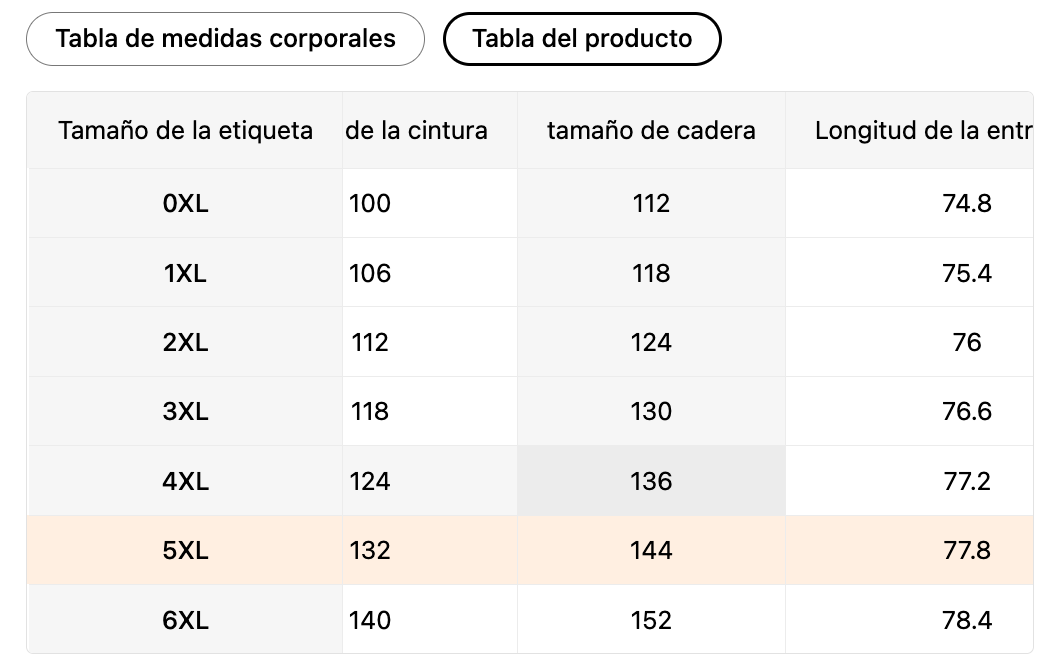Screen dimensions: 1050x672
Task: Click the de la cintura column header
Action: click(417, 130)
